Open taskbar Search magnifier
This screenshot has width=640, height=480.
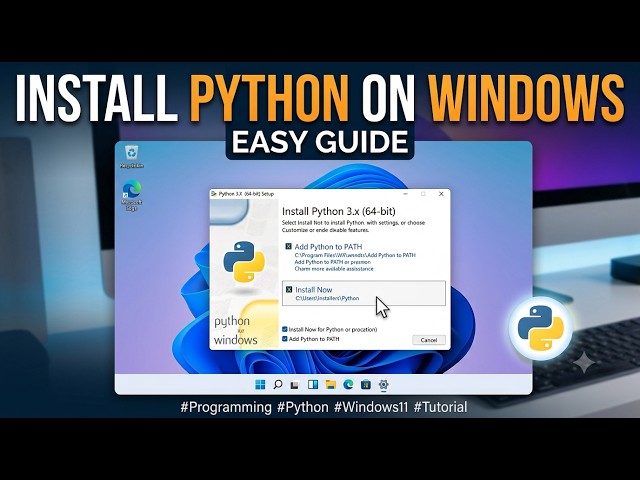point(278,384)
